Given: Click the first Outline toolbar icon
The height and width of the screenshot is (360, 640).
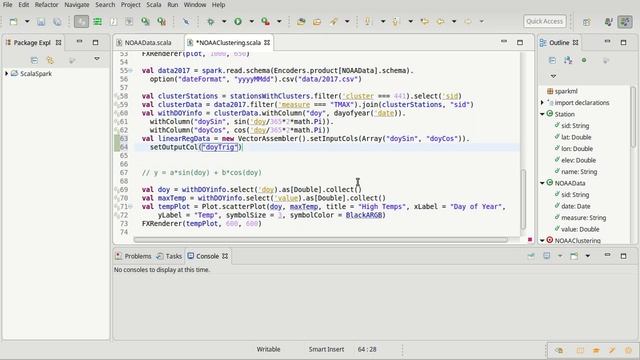Looking at the screenshot, I should coord(552,60).
